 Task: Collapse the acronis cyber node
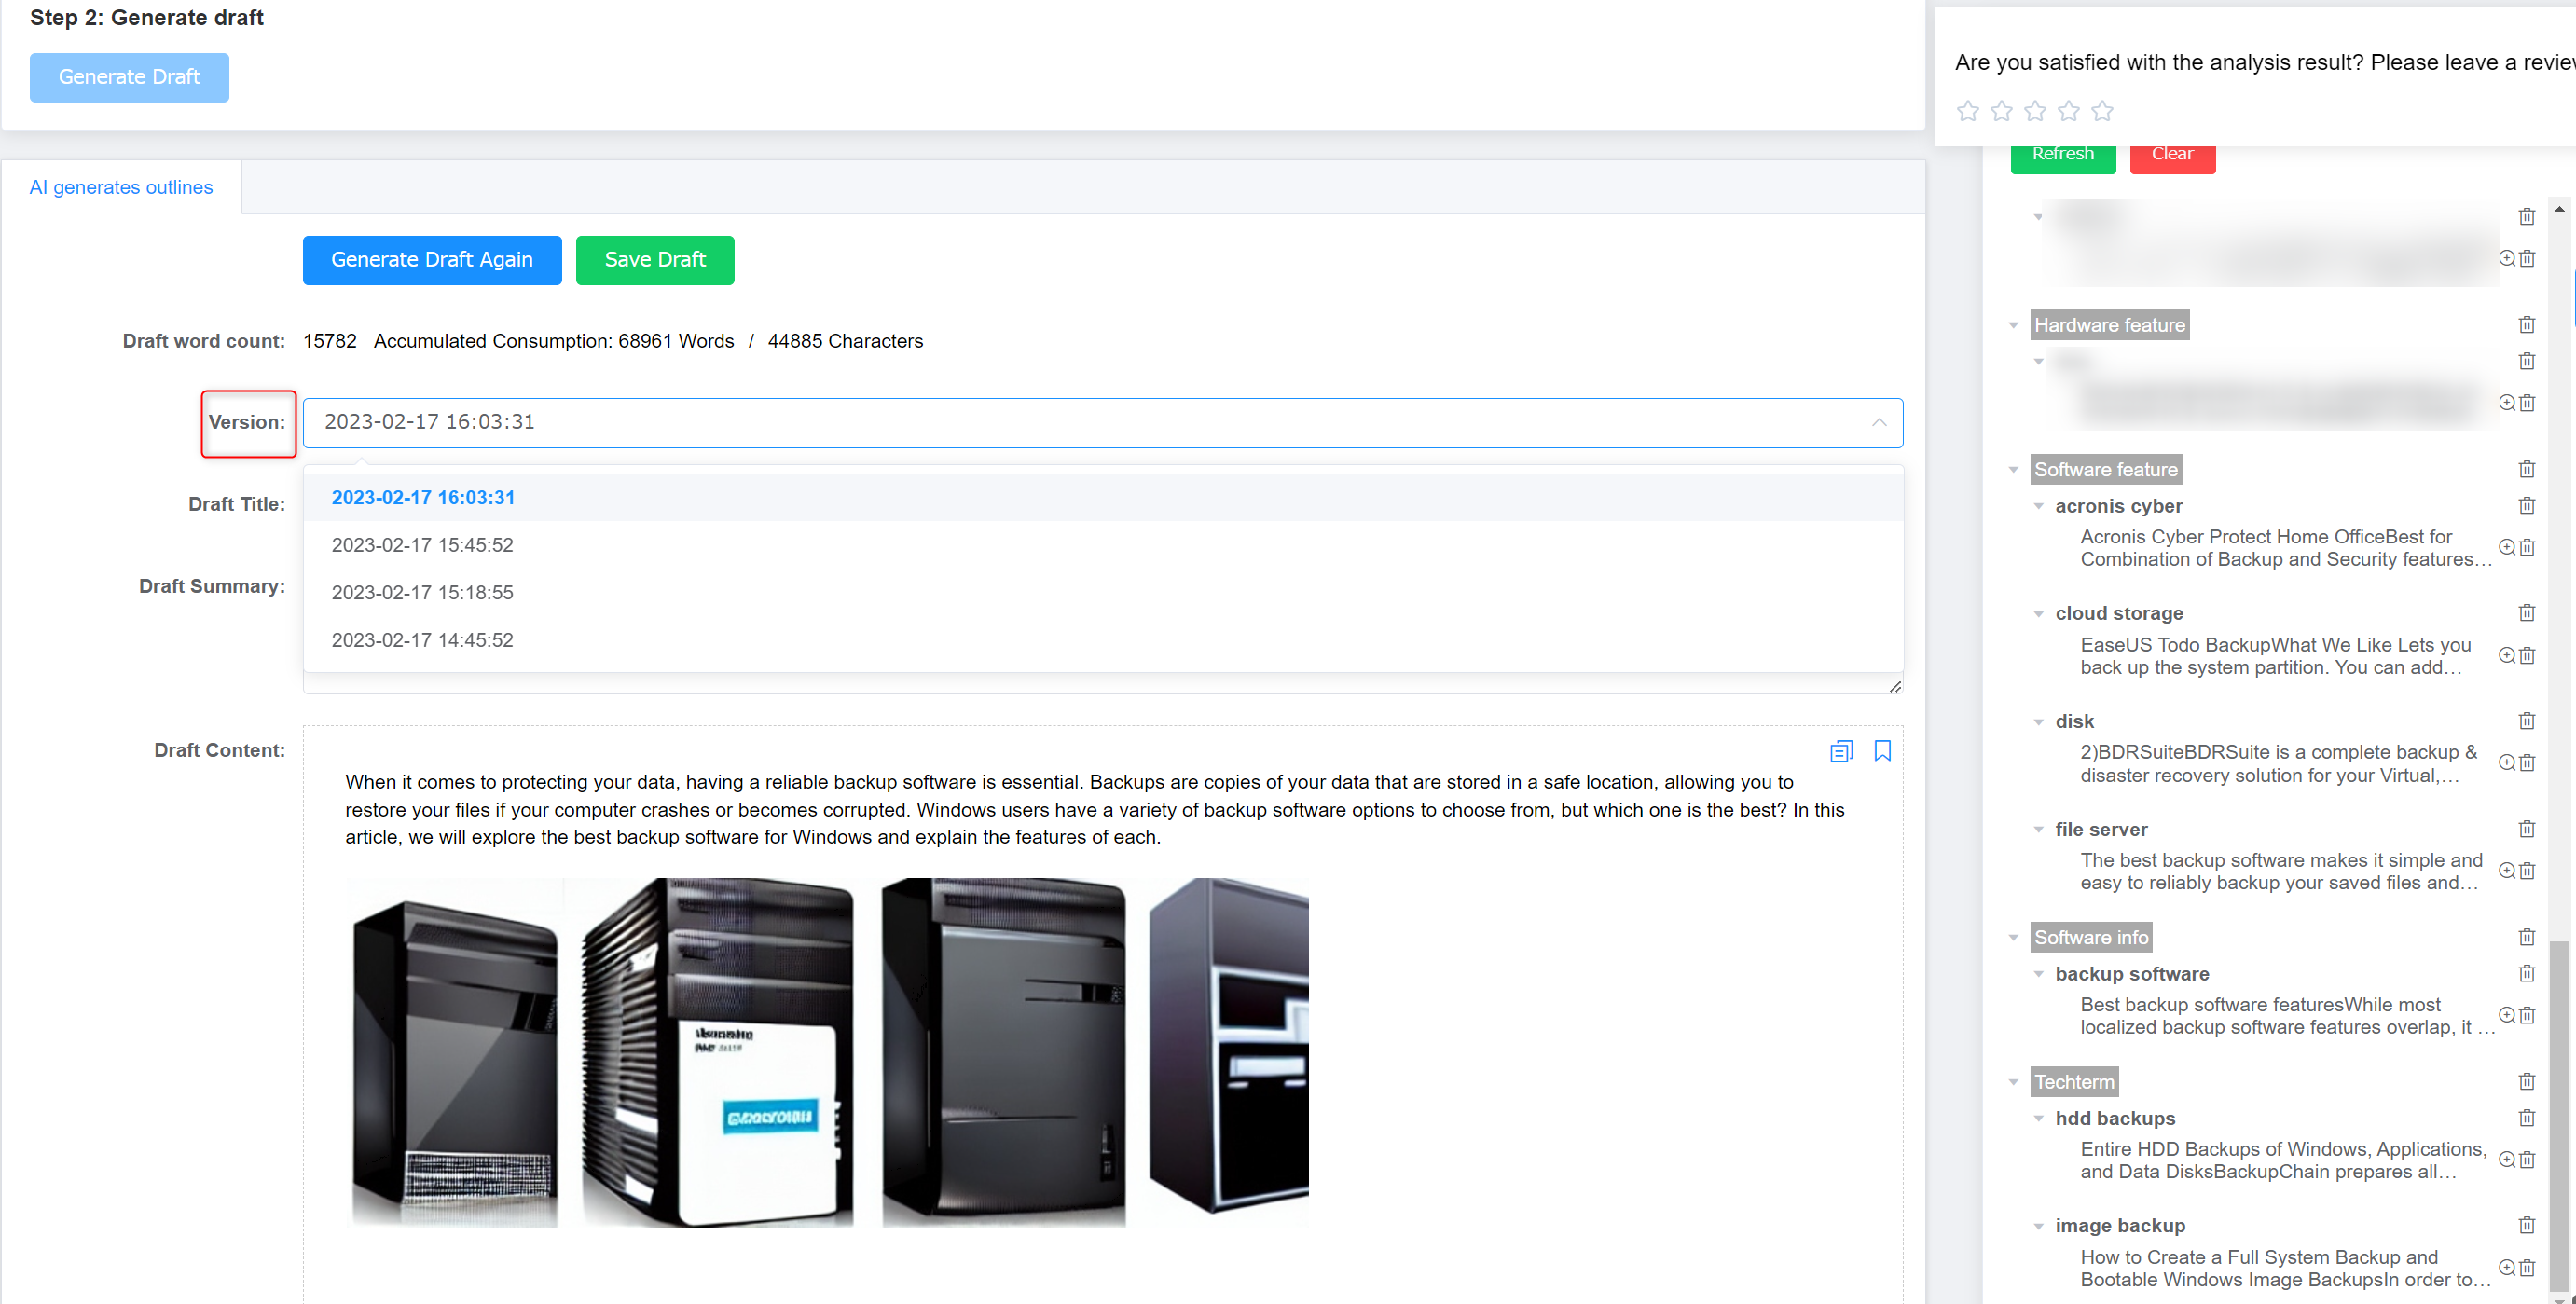[x=2039, y=506]
